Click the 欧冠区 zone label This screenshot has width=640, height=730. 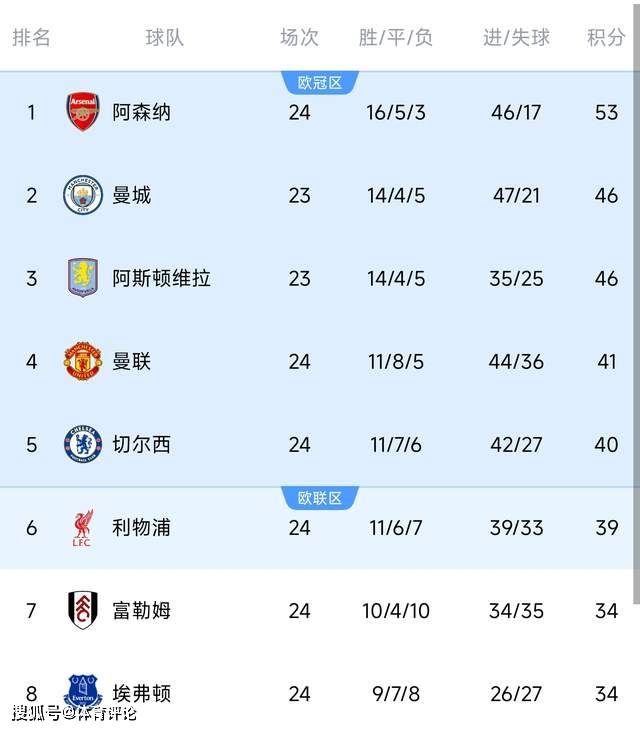(320, 83)
